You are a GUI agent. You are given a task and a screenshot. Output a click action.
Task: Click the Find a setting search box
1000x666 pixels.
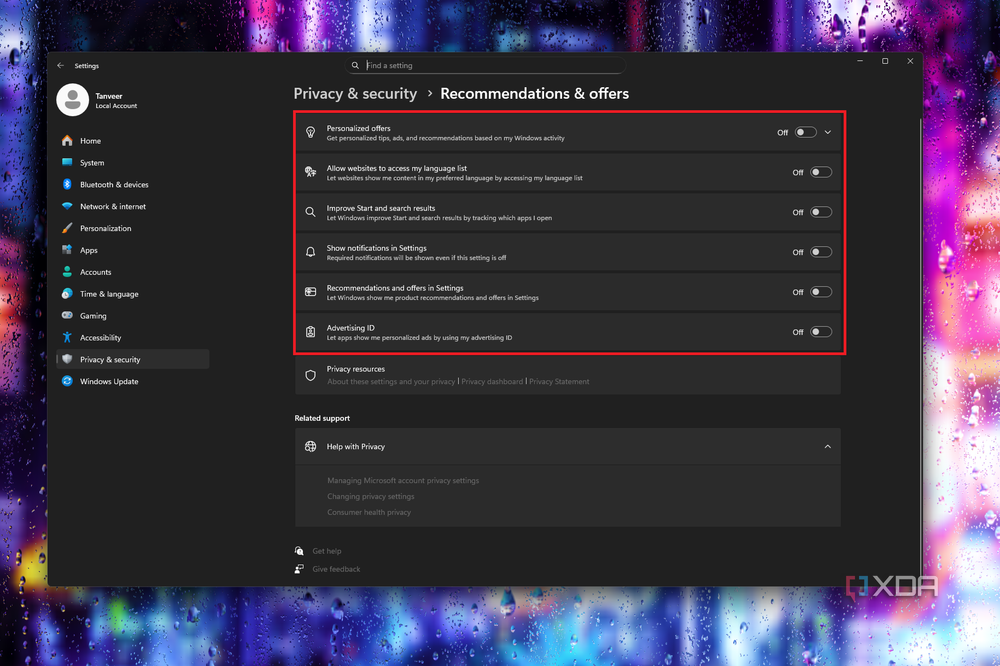pyautogui.click(x=485, y=65)
